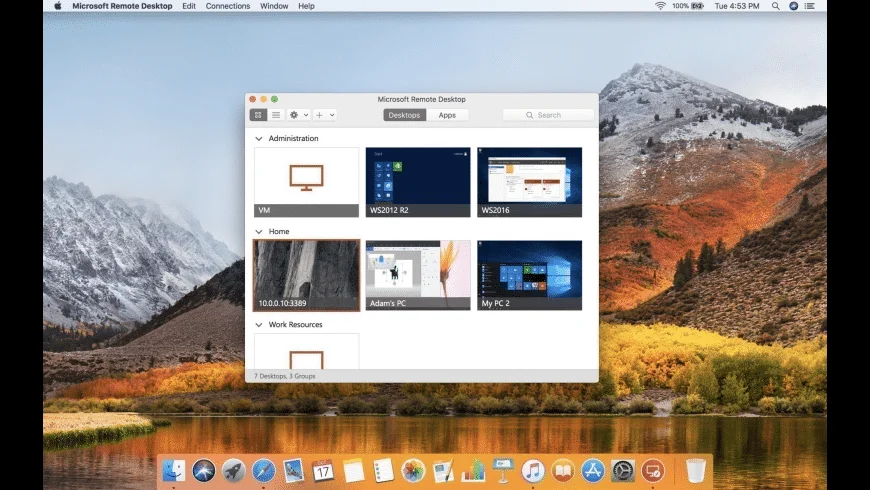Select the Apps tab
The image size is (870, 490).
(x=447, y=115)
